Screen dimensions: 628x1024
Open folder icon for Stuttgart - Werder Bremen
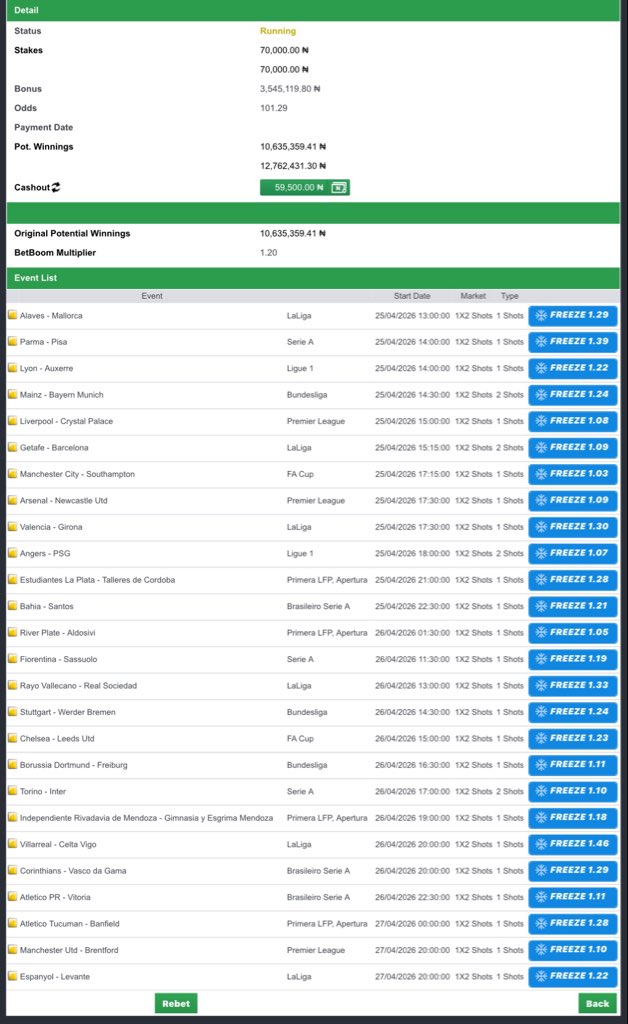click(12, 711)
